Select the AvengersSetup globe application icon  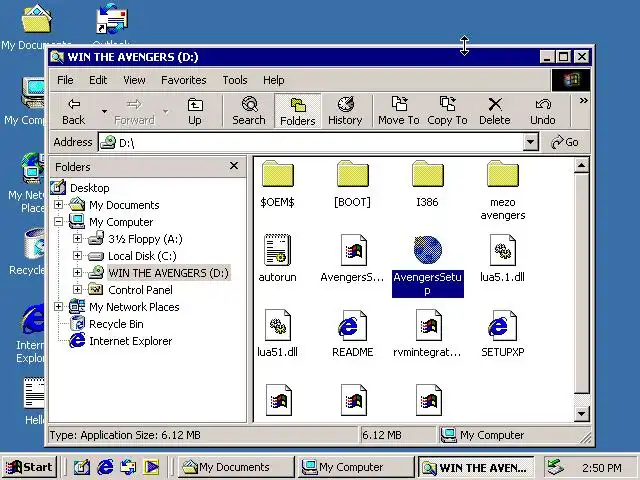[x=427, y=250]
